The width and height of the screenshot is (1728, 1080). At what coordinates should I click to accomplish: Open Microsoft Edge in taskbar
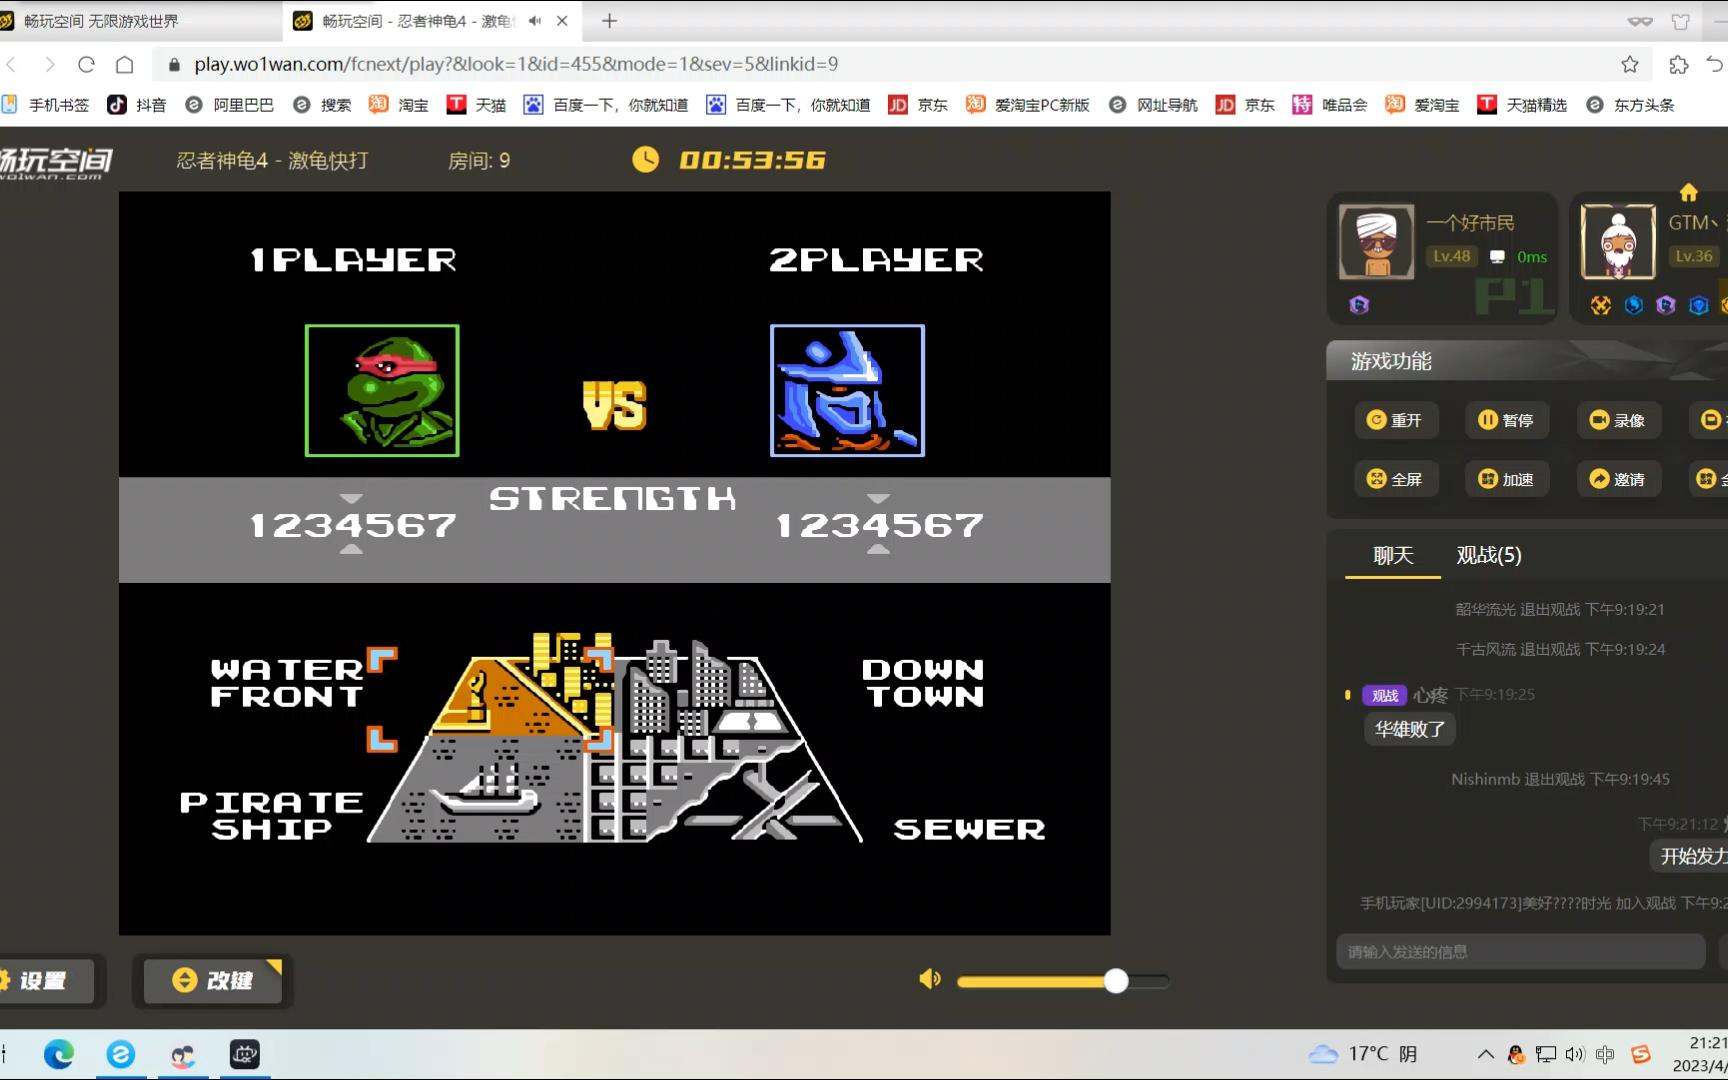59,1054
